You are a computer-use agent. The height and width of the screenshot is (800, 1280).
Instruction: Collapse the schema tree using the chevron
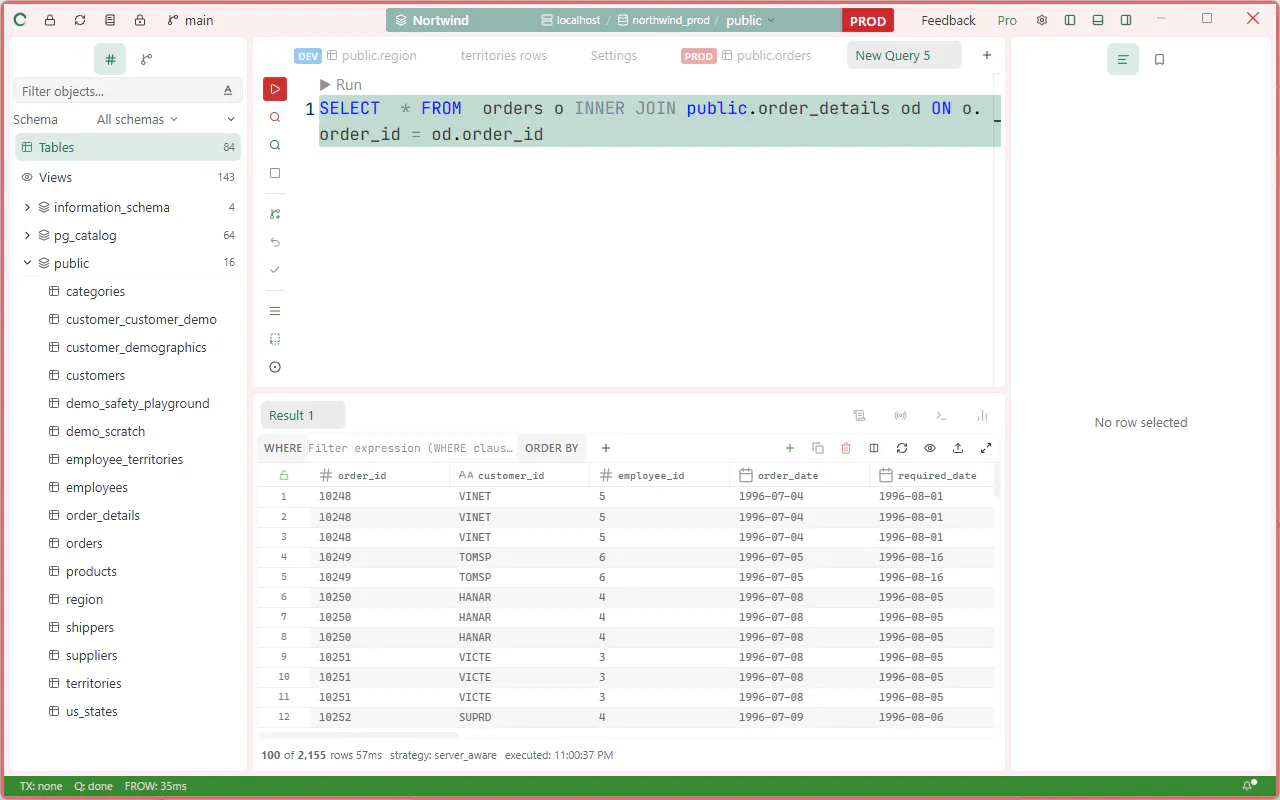pyautogui.click(x=231, y=119)
